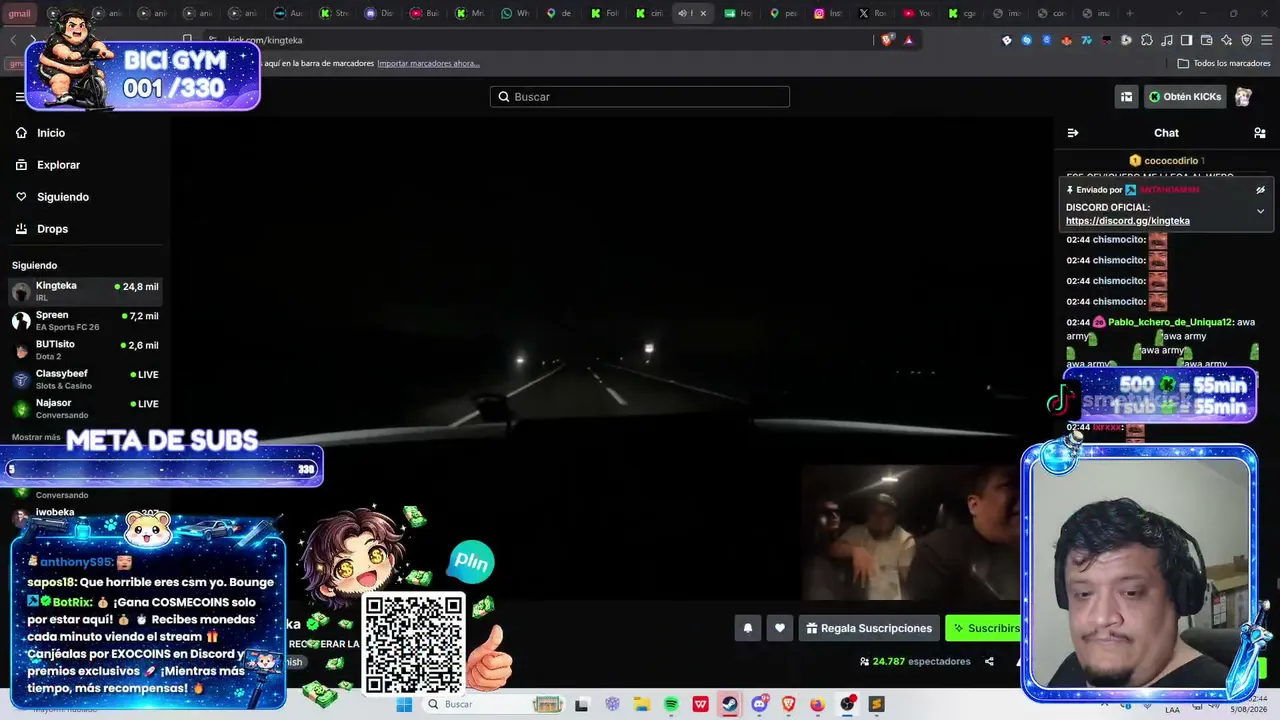Click username cococodirlo in chat
The image size is (1280, 720).
pos(1171,161)
